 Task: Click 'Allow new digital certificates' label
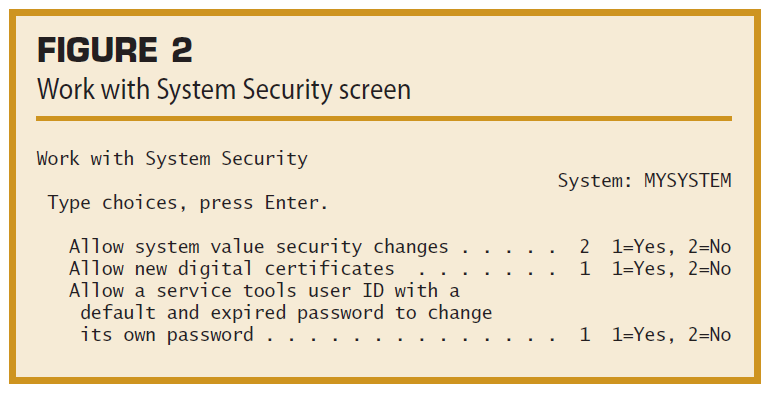(x=232, y=269)
